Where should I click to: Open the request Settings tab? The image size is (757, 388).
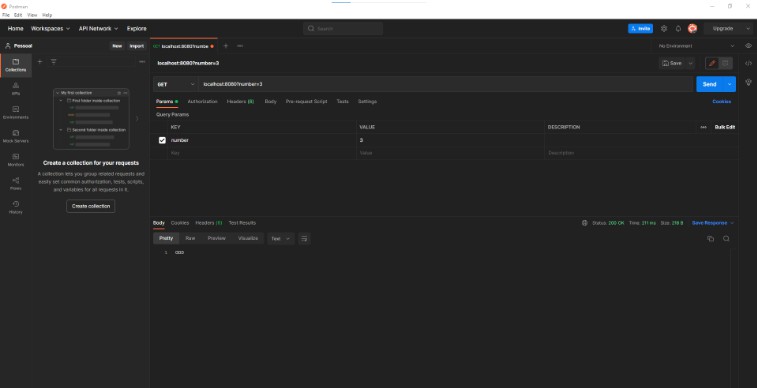tap(367, 101)
